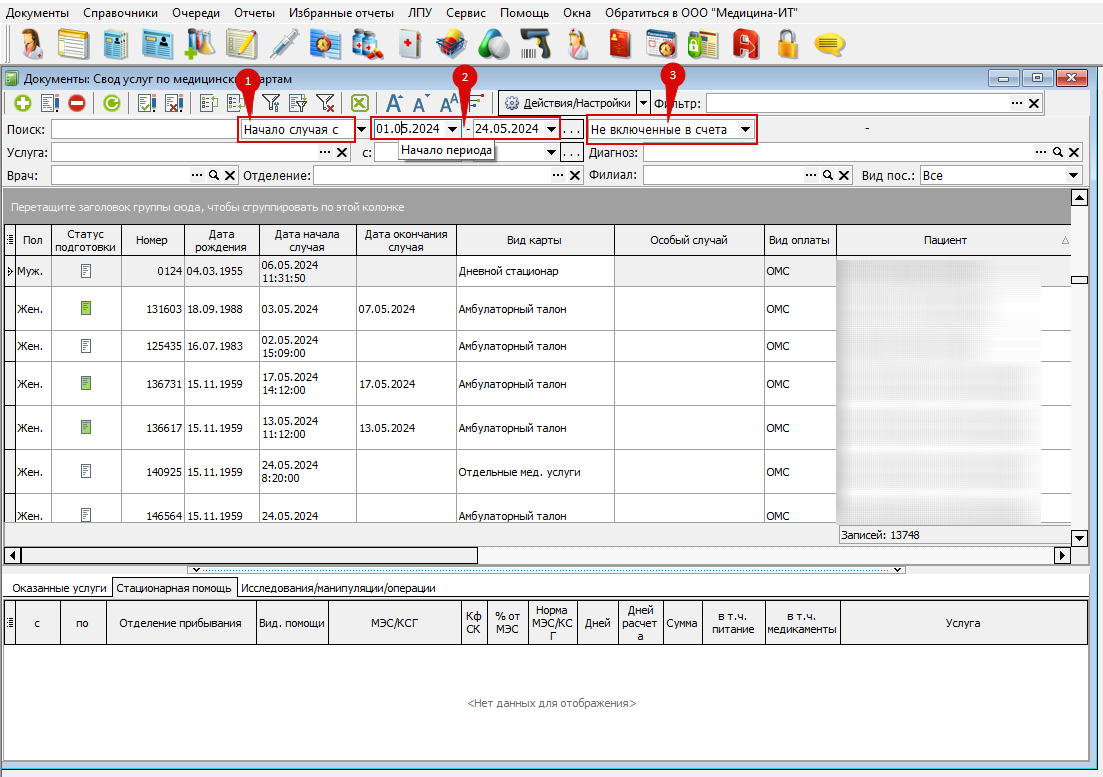Viewport: 1103px width, 777px height.
Task: Select row with number 131603
Action: [537, 309]
